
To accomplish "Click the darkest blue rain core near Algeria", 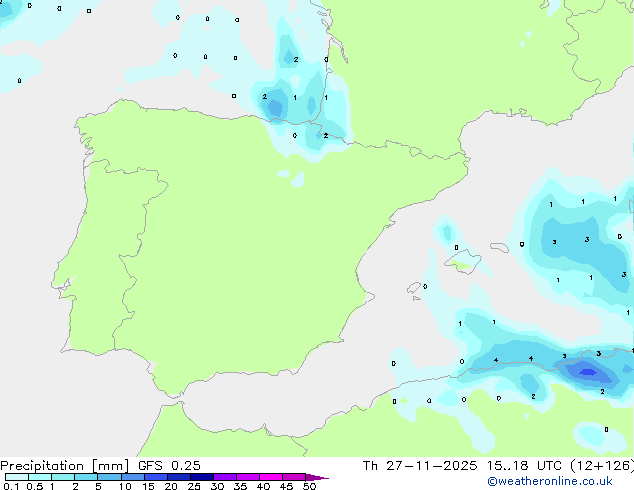I will coord(588,372).
